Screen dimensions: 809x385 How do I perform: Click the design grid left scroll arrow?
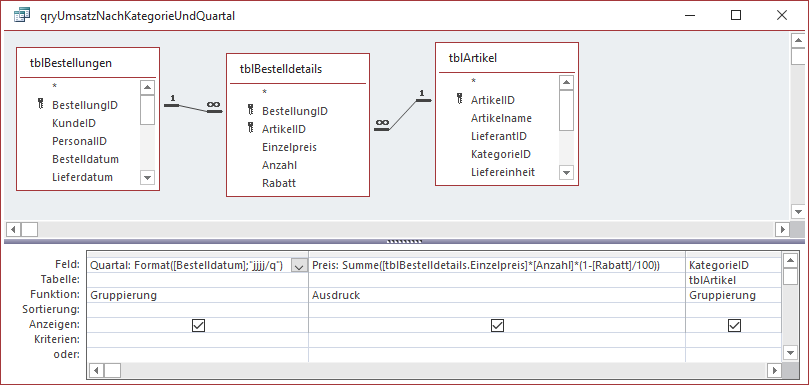pyautogui.click(x=97, y=370)
